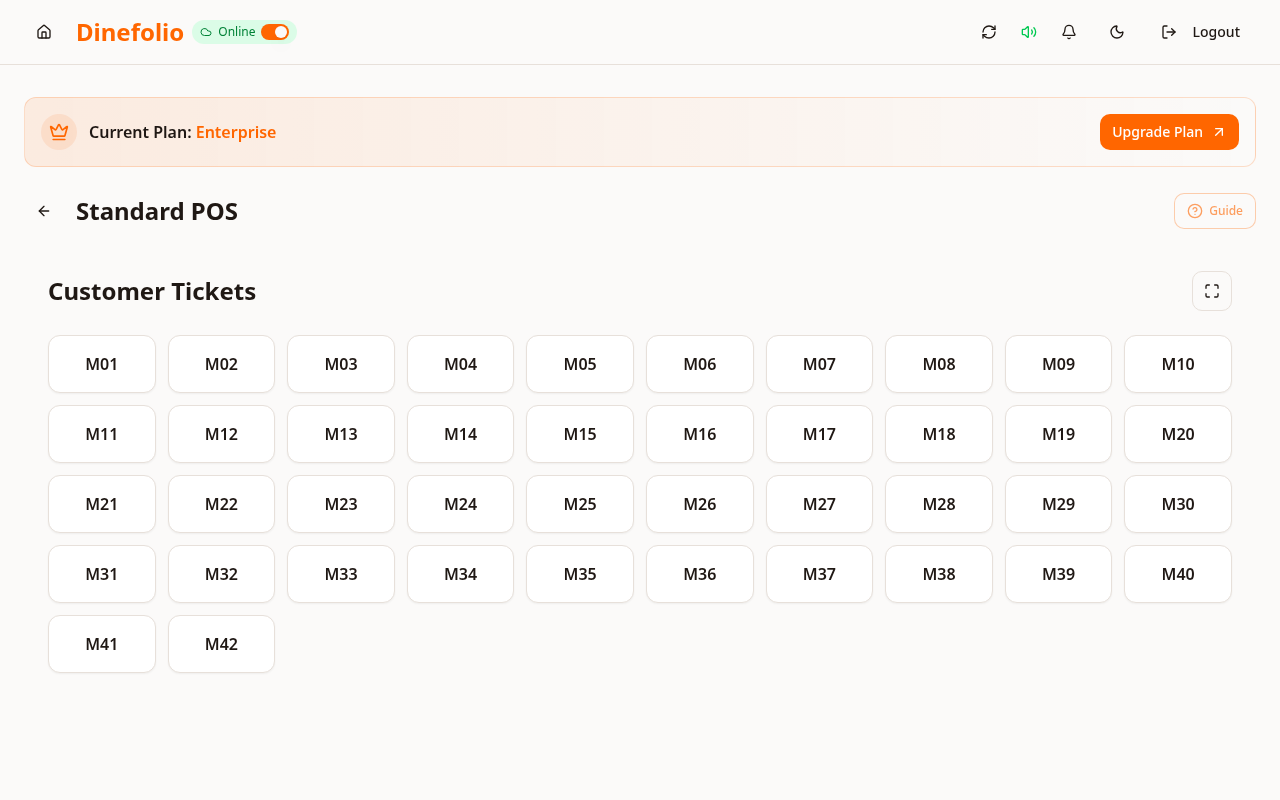This screenshot has width=1280, height=800.
Task: Select ticket M08
Action: [x=939, y=364]
